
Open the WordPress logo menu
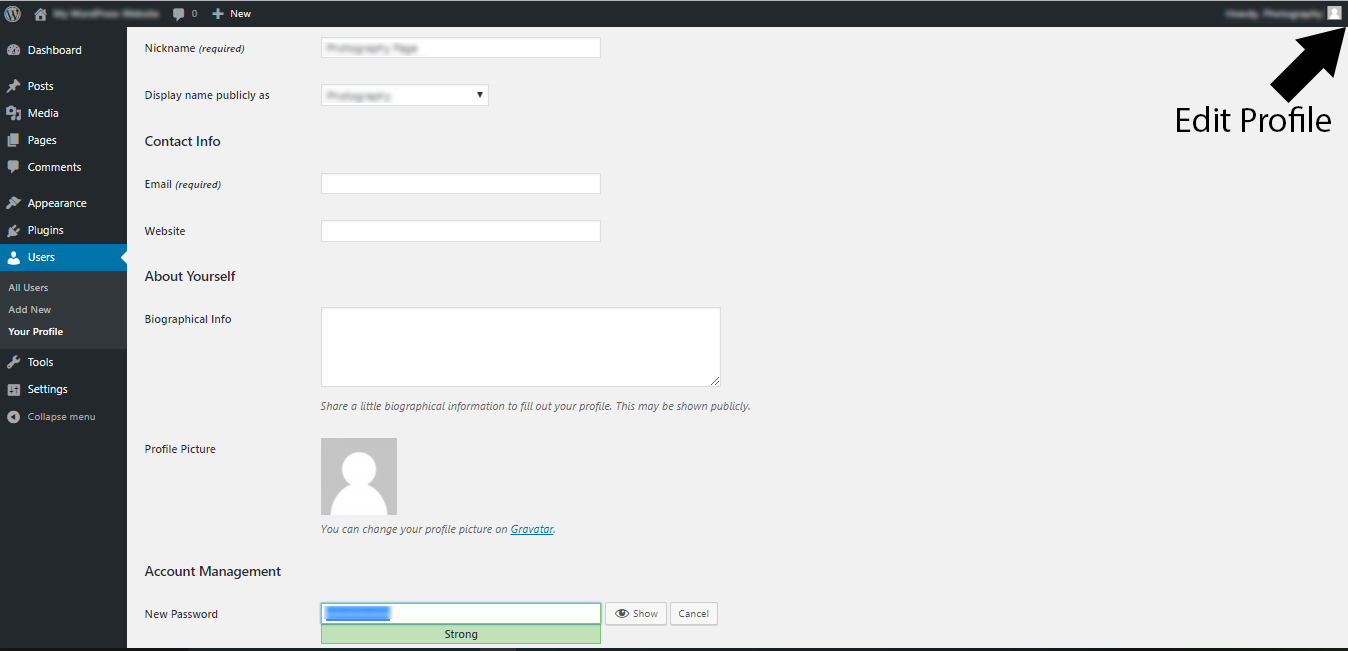coord(13,14)
